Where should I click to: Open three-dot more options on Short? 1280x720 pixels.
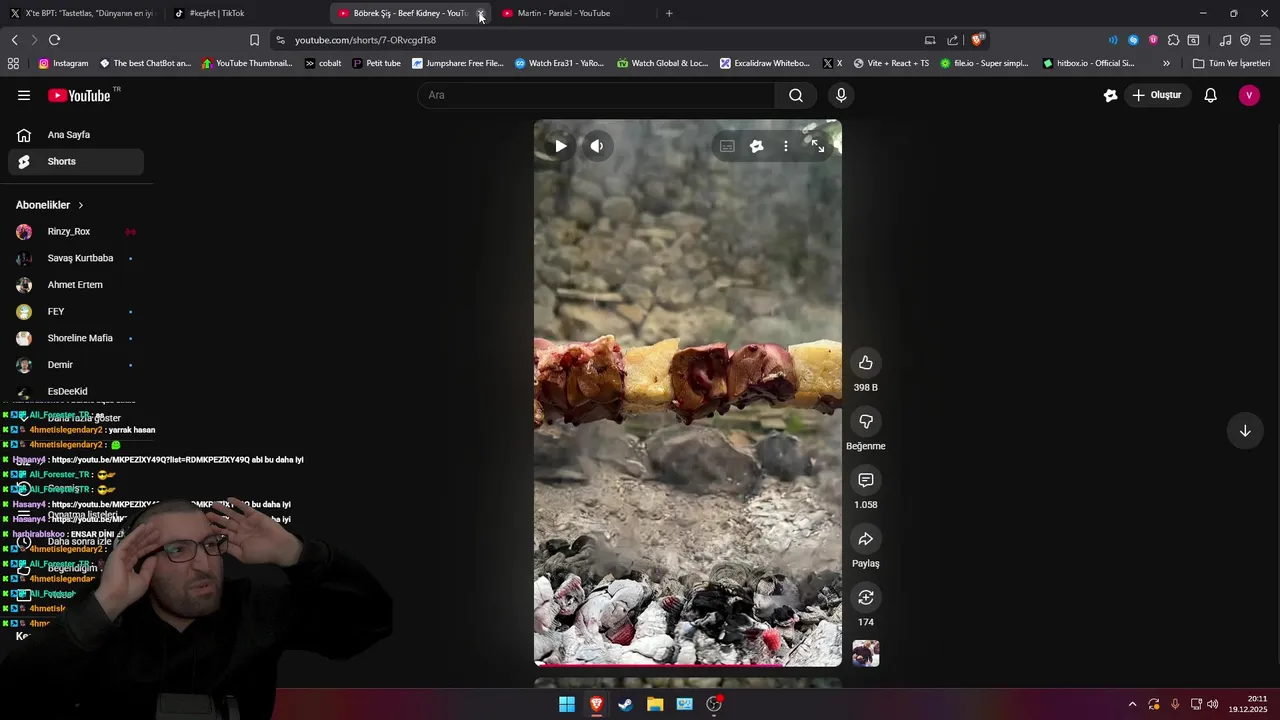click(x=786, y=146)
